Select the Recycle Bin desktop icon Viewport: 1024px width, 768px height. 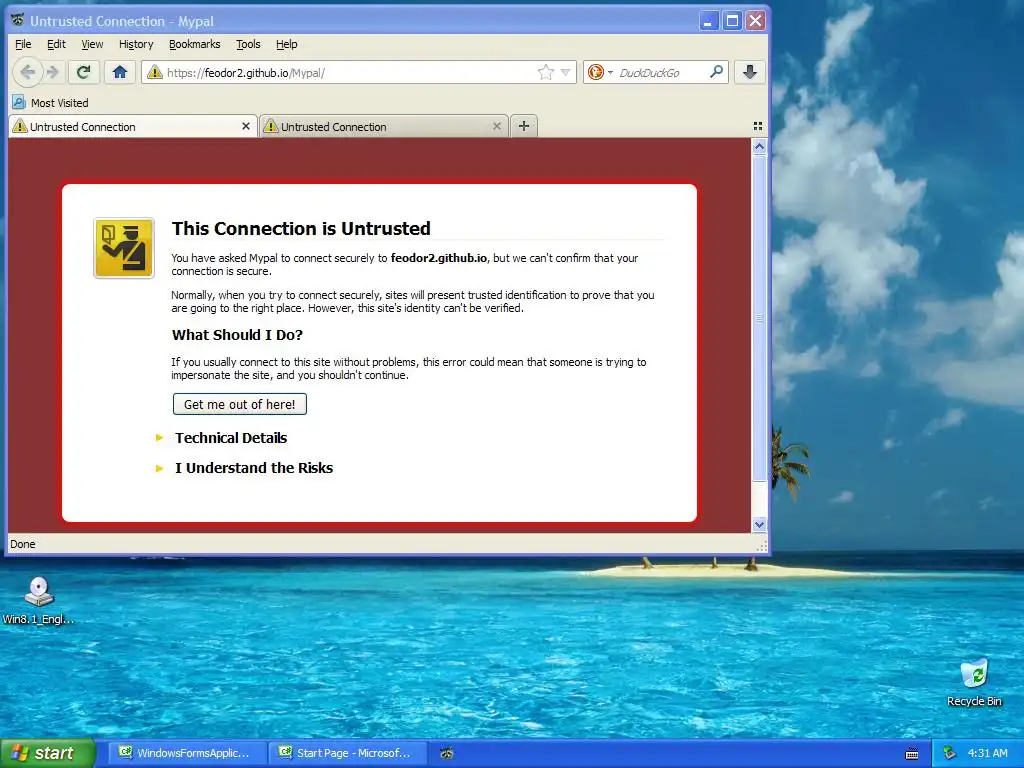pyautogui.click(x=974, y=682)
